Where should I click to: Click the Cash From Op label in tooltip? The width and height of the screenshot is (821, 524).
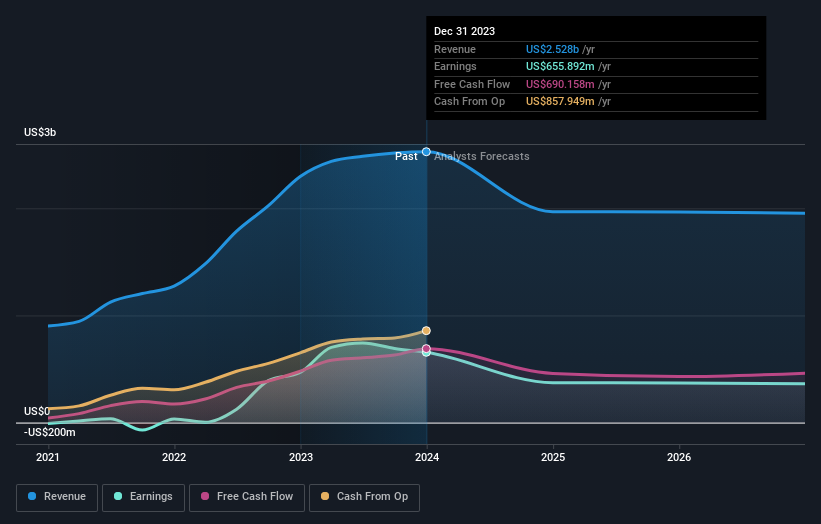coord(470,102)
